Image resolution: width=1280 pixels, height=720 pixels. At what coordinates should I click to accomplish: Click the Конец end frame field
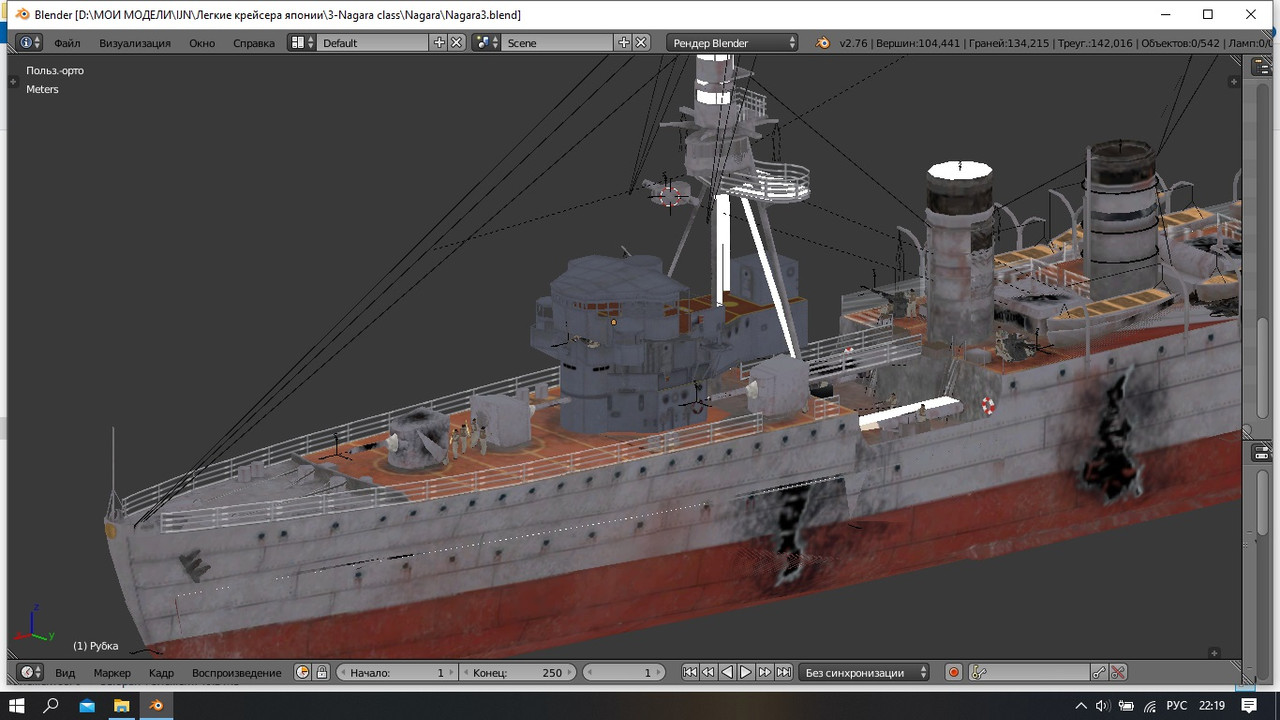(x=518, y=673)
